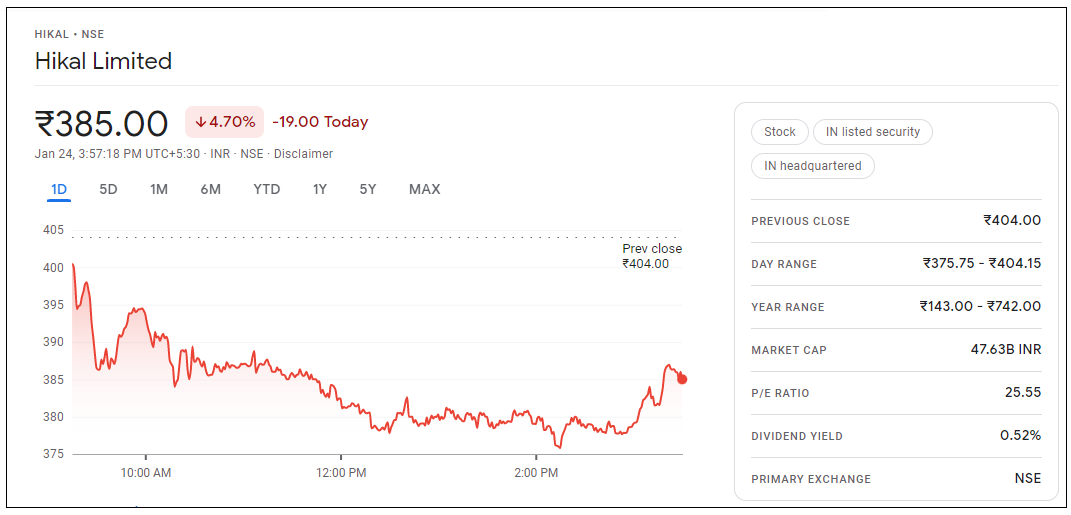Click the P/E RATIO label
Image resolution: width=1071 pixels, height=515 pixels.
(x=781, y=393)
